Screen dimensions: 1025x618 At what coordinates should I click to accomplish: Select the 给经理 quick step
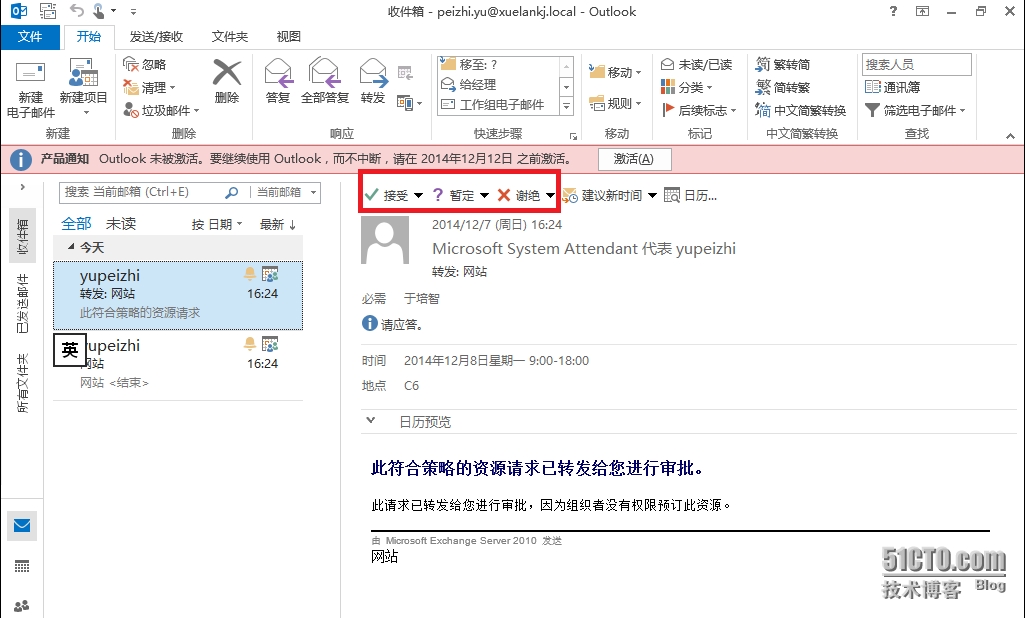click(x=498, y=84)
